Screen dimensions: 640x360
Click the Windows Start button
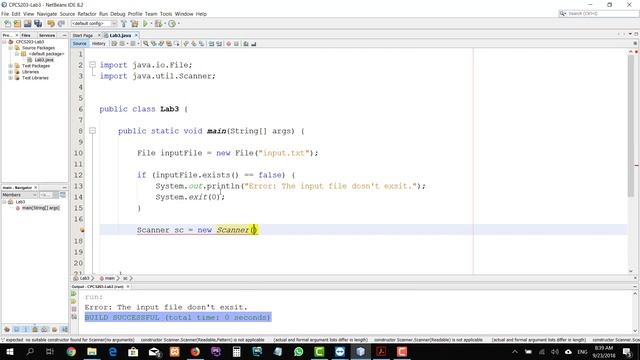click(9, 351)
